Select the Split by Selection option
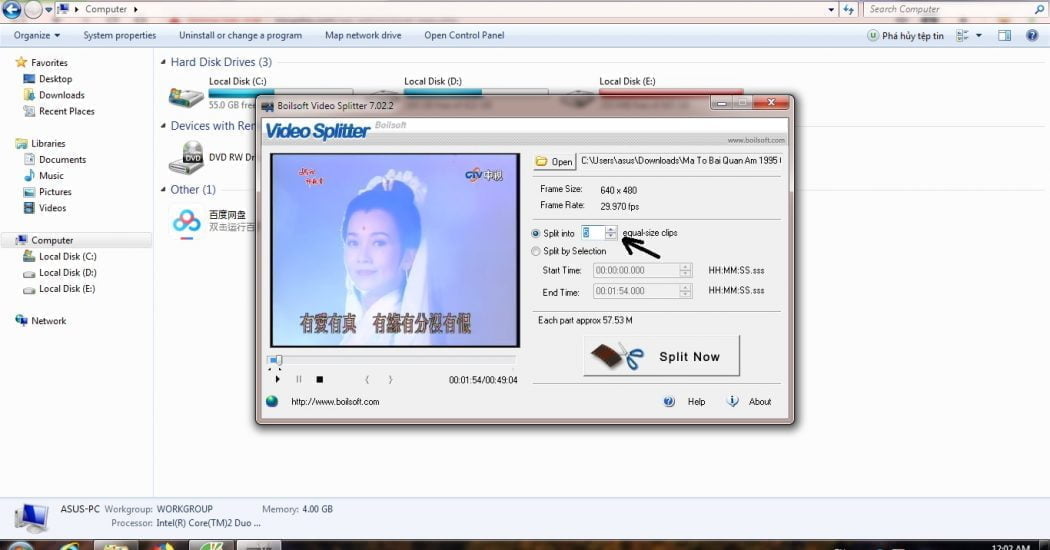1050x550 pixels. pyautogui.click(x=536, y=251)
